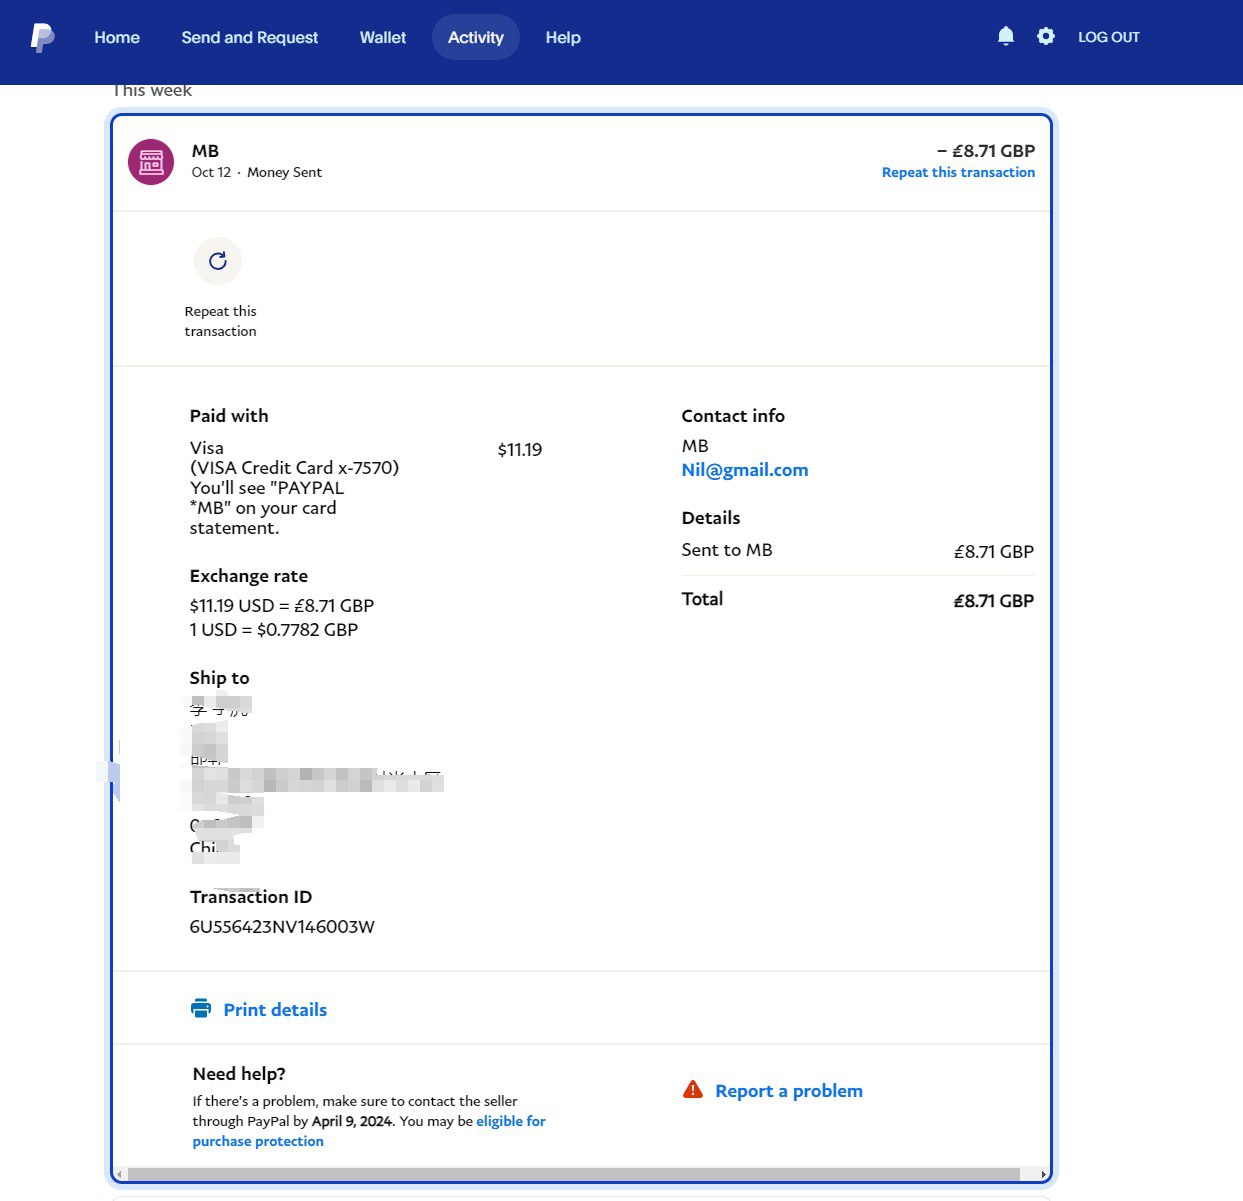Click the MB merchant storefront avatar
Image resolution: width=1243 pixels, height=1201 pixels.
151,162
